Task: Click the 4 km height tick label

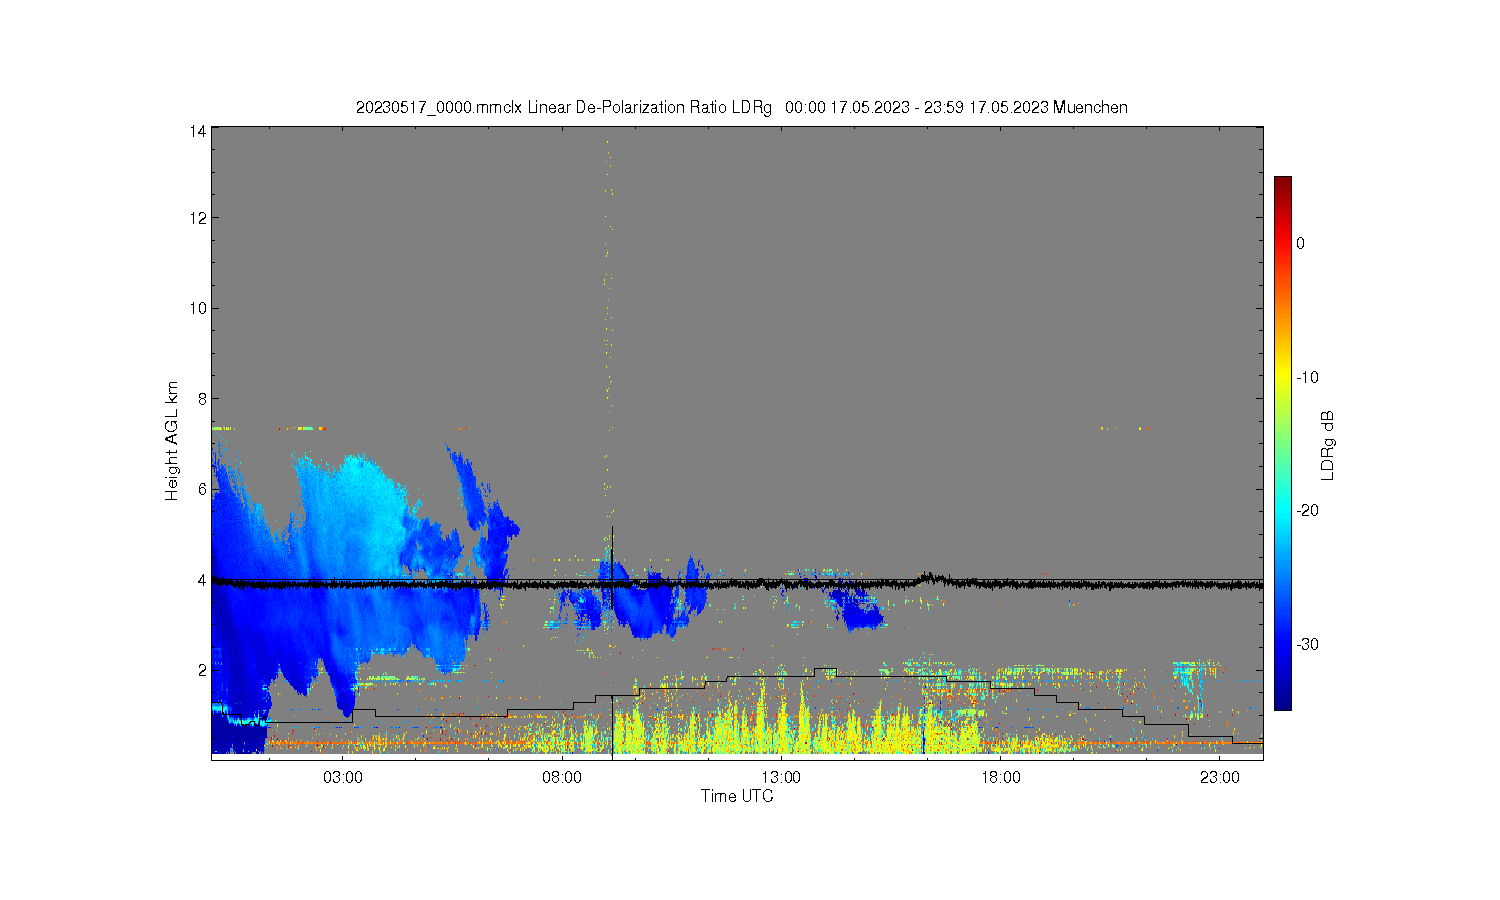Action: coord(202,580)
